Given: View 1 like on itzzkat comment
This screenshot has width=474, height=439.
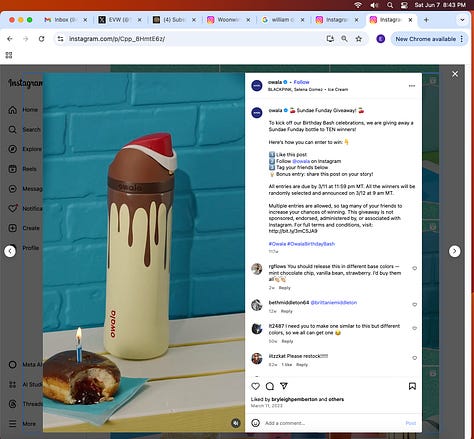Looking at the screenshot, I should click(287, 365).
